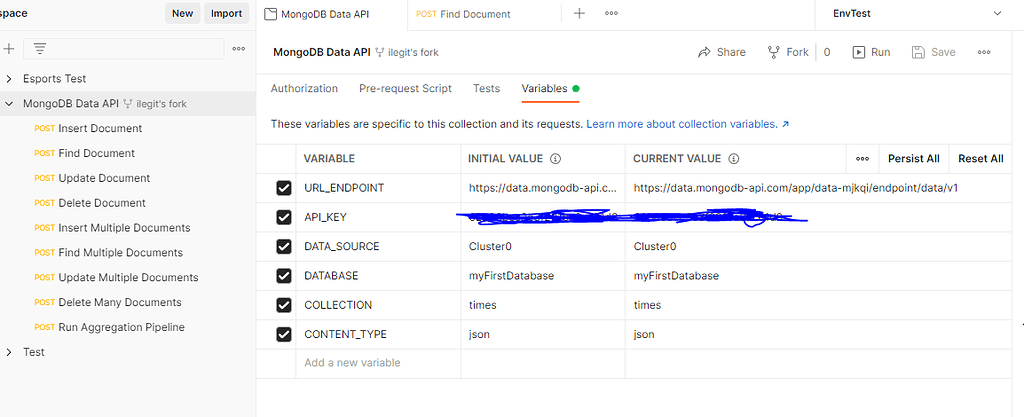Screen dimensions: 1024x417
Task: Open the EnvTest environment dropdown
Action: (x=996, y=14)
